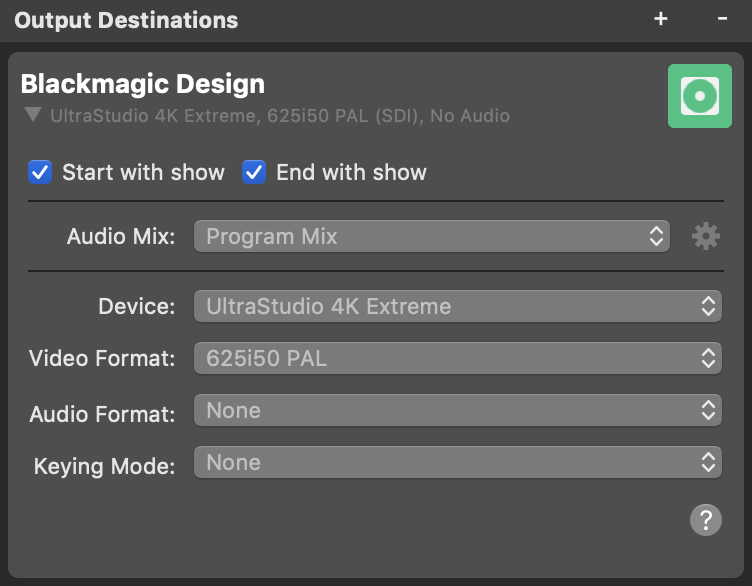Open help via question mark button
The image size is (752, 586).
click(705, 520)
